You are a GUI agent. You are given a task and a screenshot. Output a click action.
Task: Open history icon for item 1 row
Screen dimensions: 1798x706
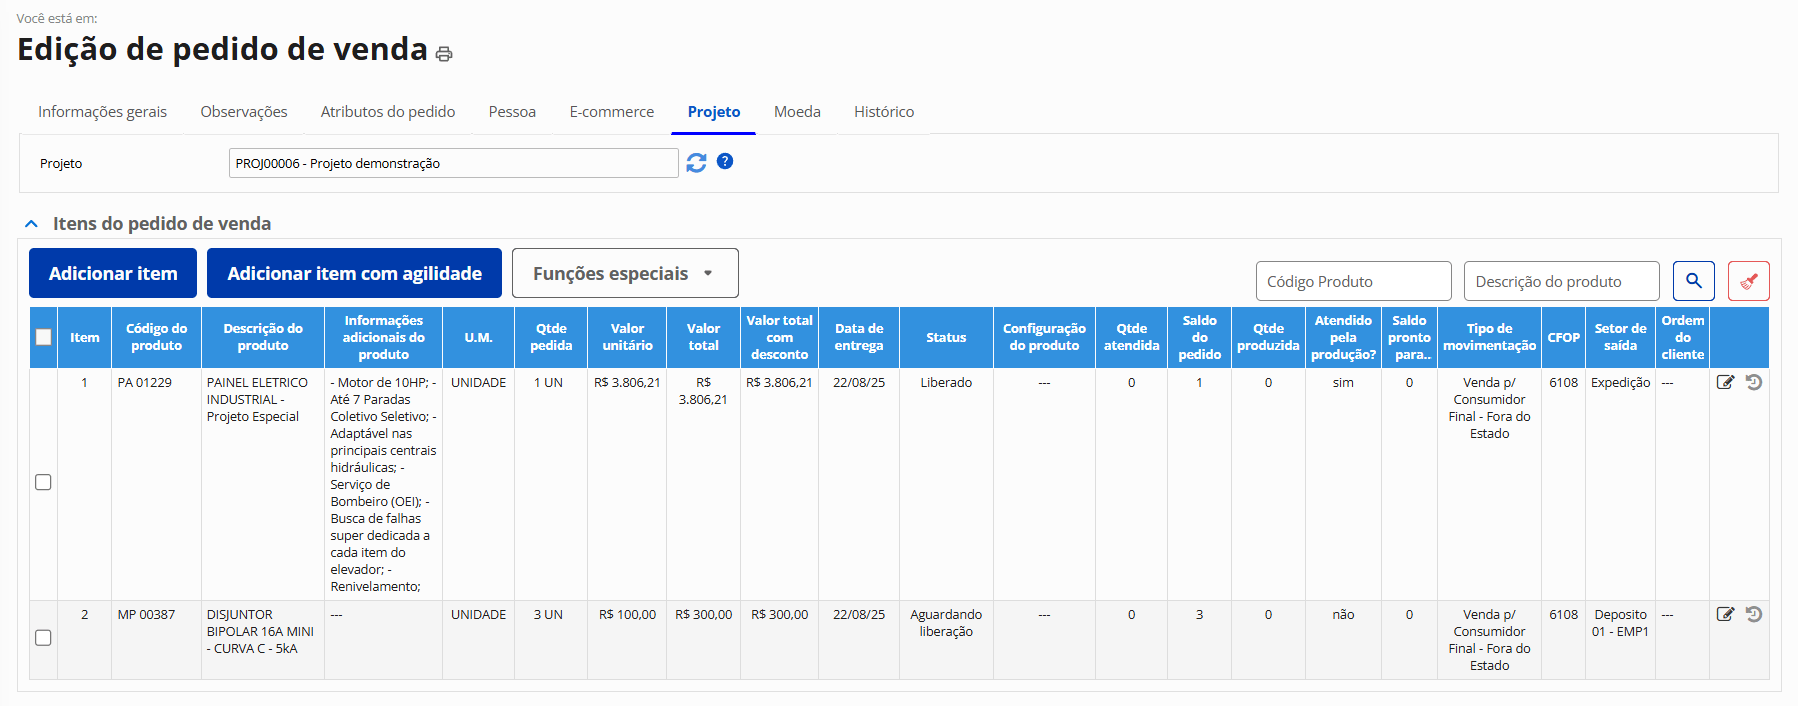click(1754, 382)
